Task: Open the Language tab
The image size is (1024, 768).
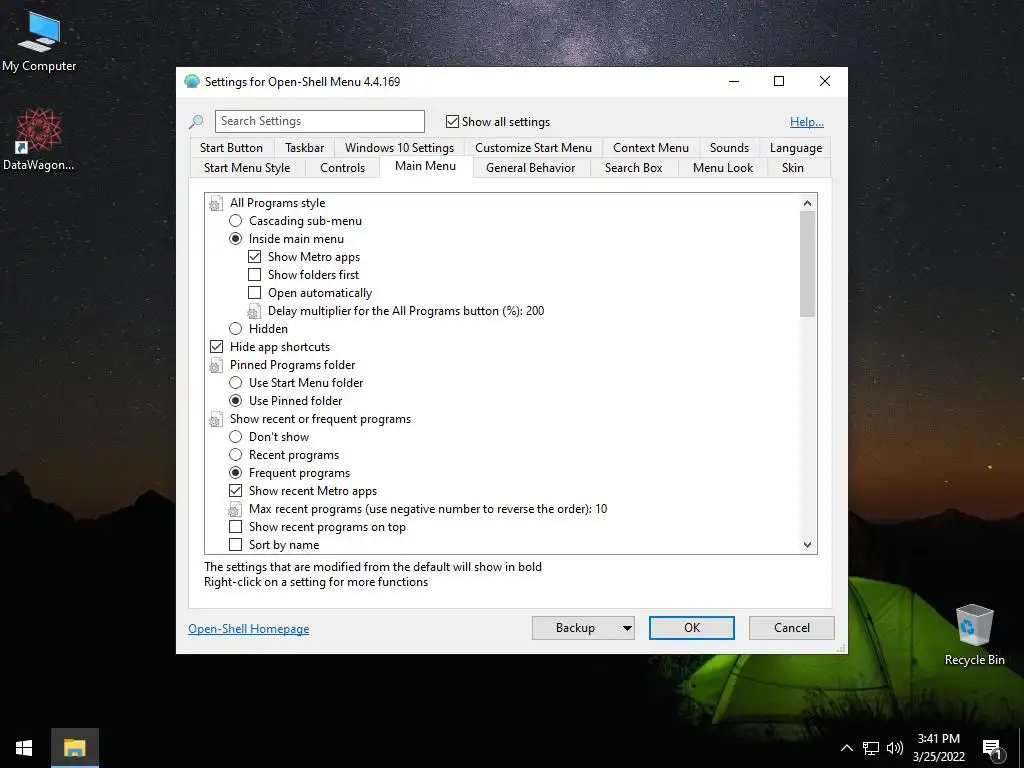Action: tap(795, 148)
